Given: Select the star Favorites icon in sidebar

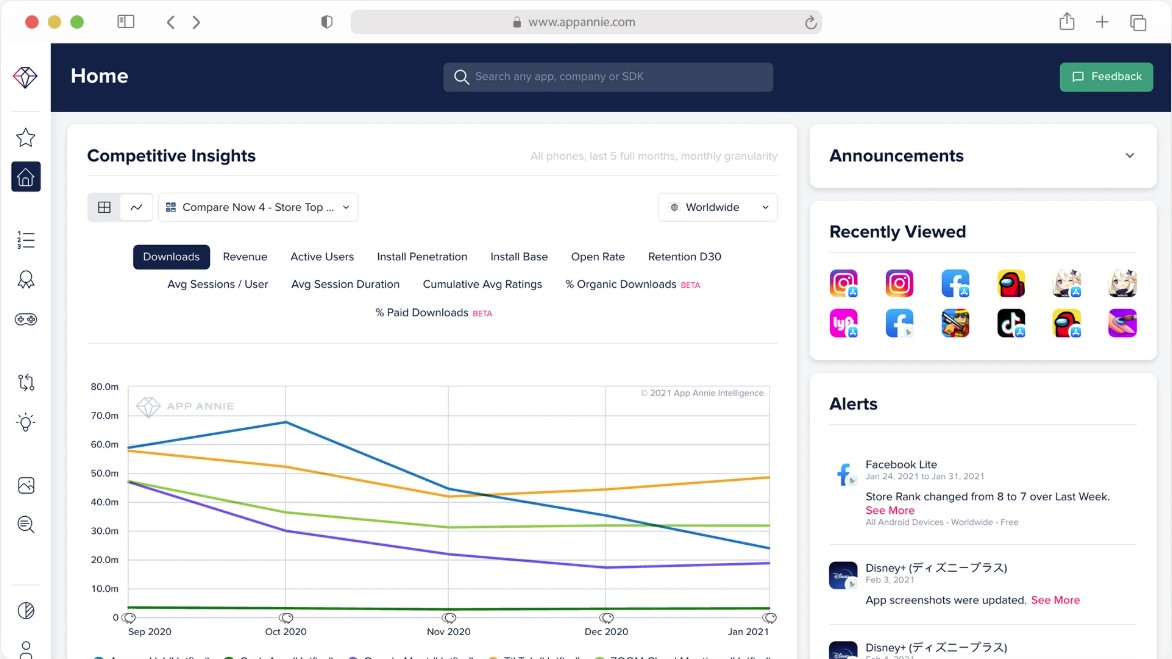Looking at the screenshot, I should (x=26, y=136).
